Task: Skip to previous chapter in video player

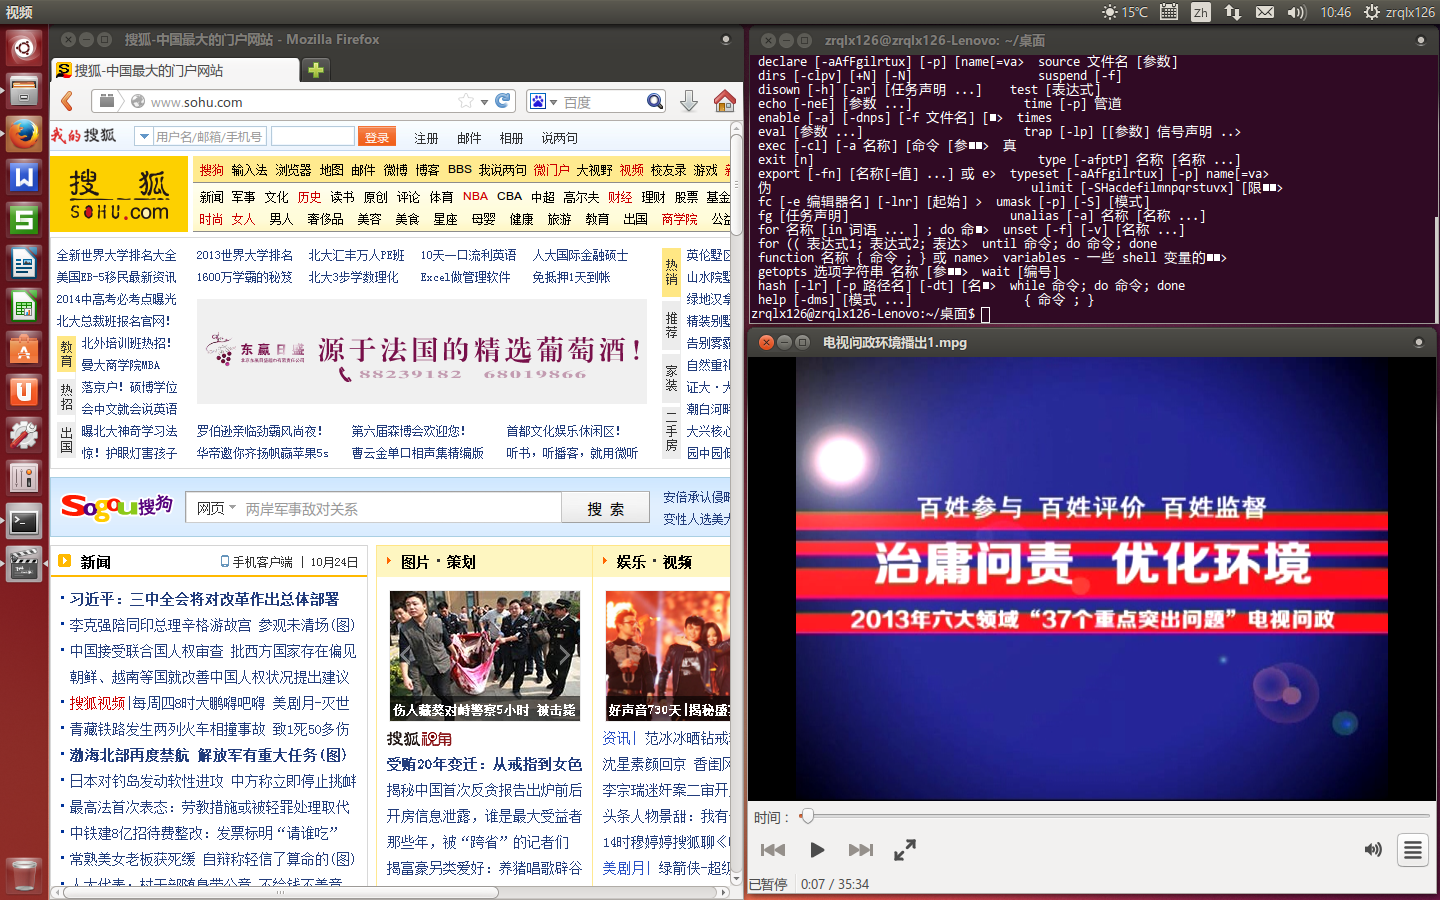Action: click(773, 850)
